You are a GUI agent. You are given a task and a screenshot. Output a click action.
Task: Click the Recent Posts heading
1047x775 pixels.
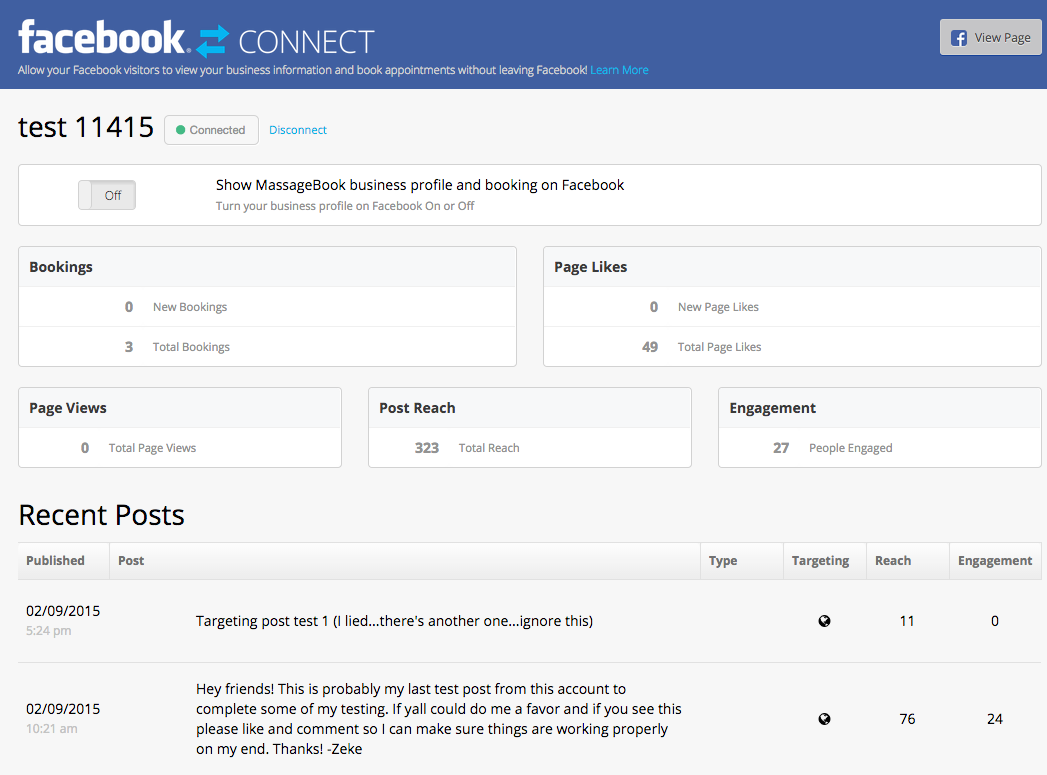point(101,515)
